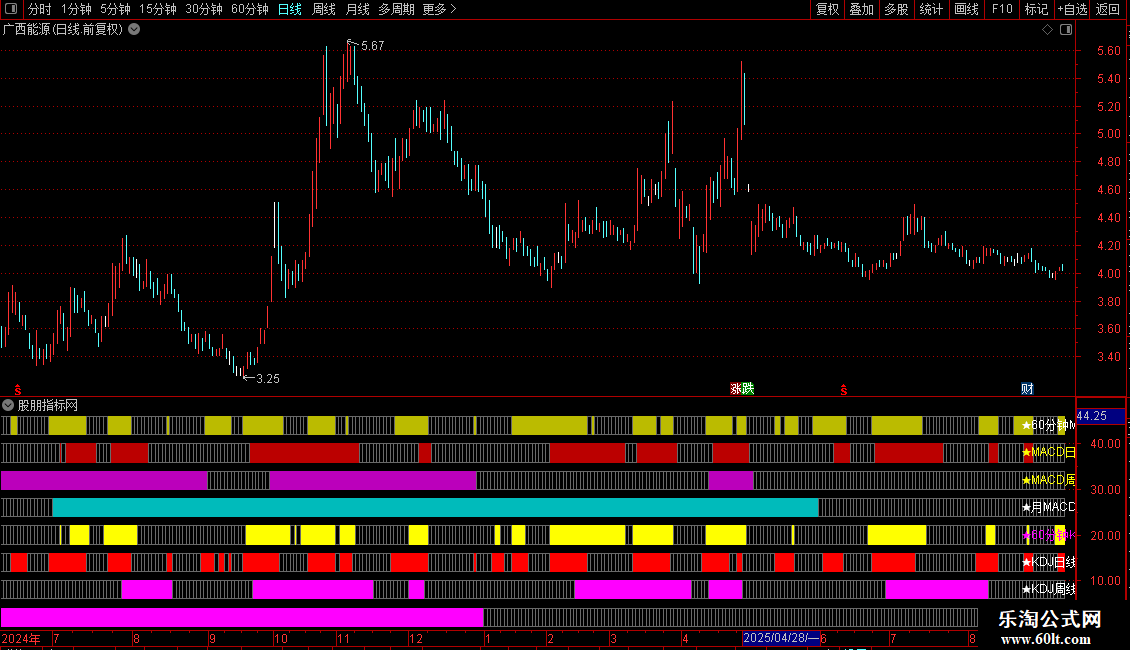Image resolution: width=1130 pixels, height=650 pixels.
Task: Open the 多周期 multi-period view
Action: point(396,9)
